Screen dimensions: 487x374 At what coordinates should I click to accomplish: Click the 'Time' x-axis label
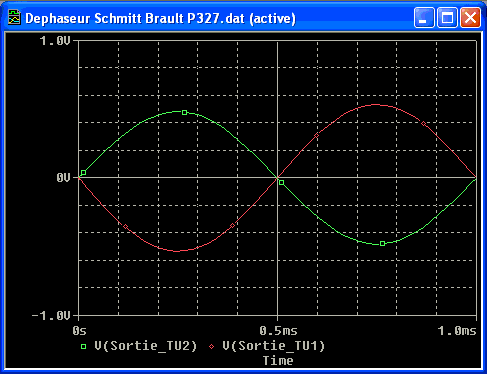click(x=278, y=360)
